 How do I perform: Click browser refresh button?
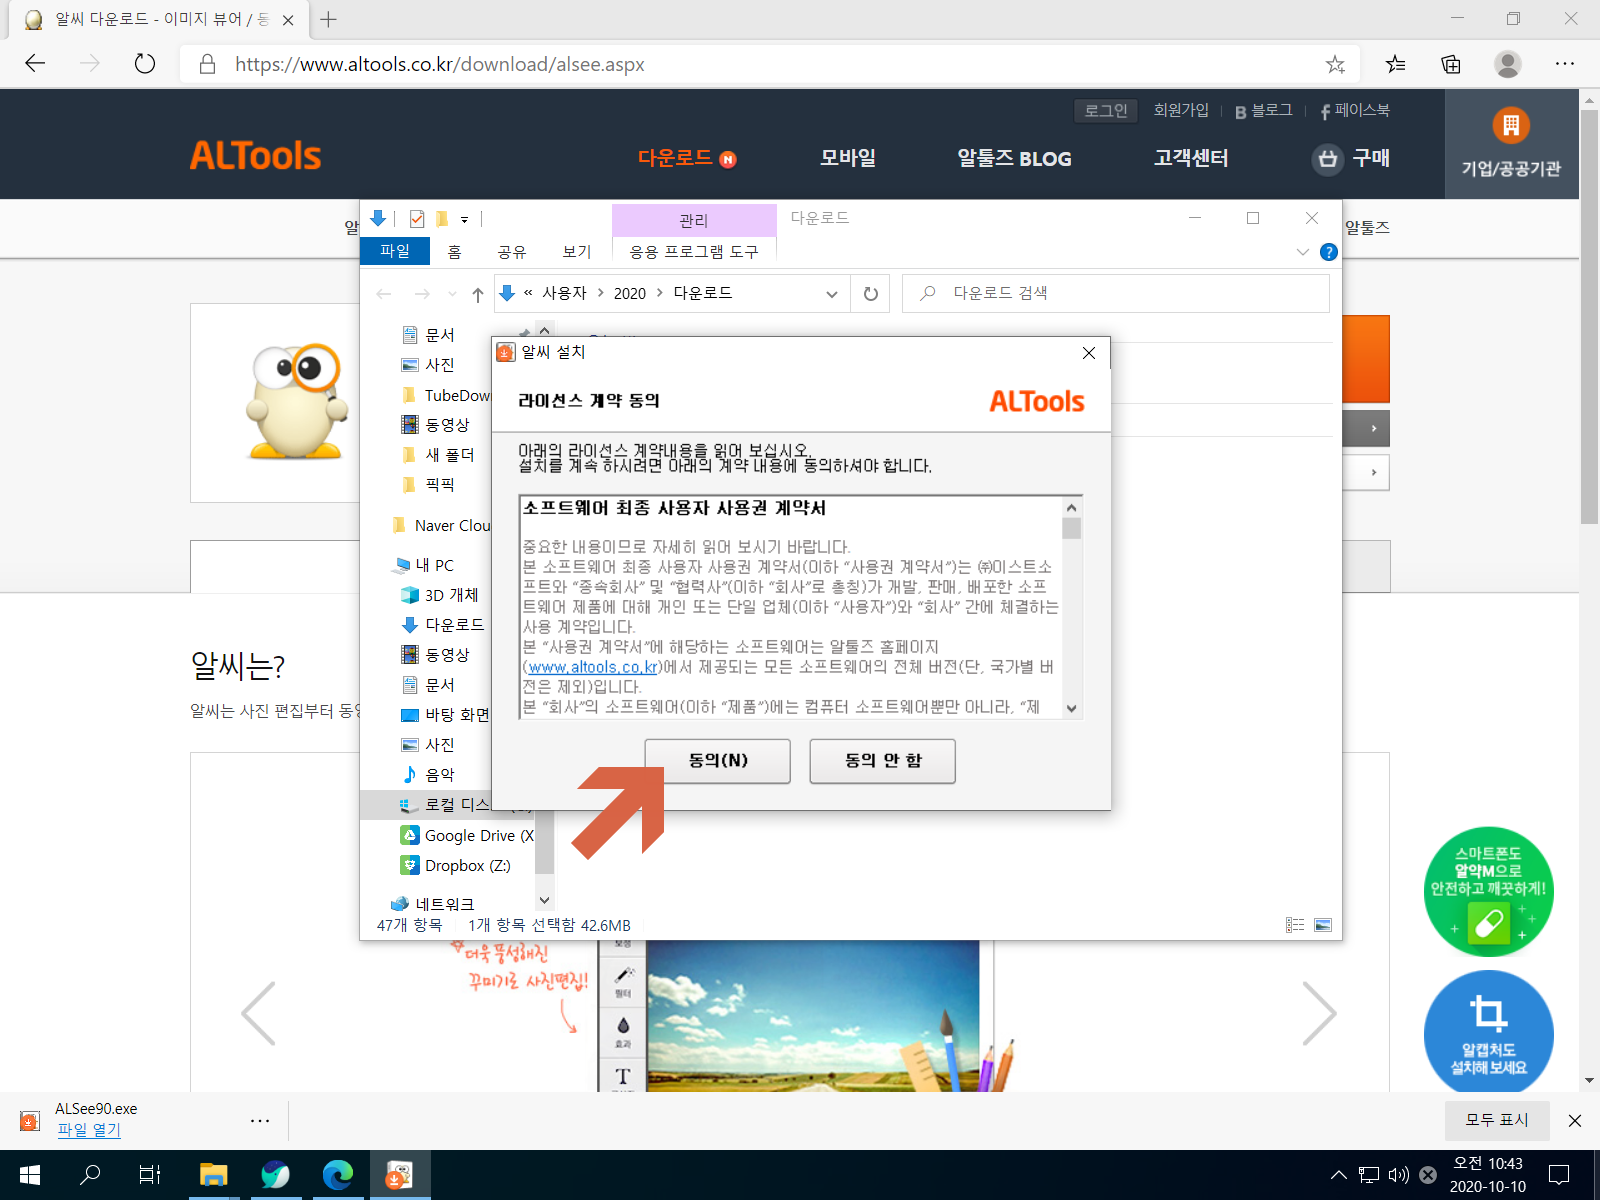click(x=145, y=64)
